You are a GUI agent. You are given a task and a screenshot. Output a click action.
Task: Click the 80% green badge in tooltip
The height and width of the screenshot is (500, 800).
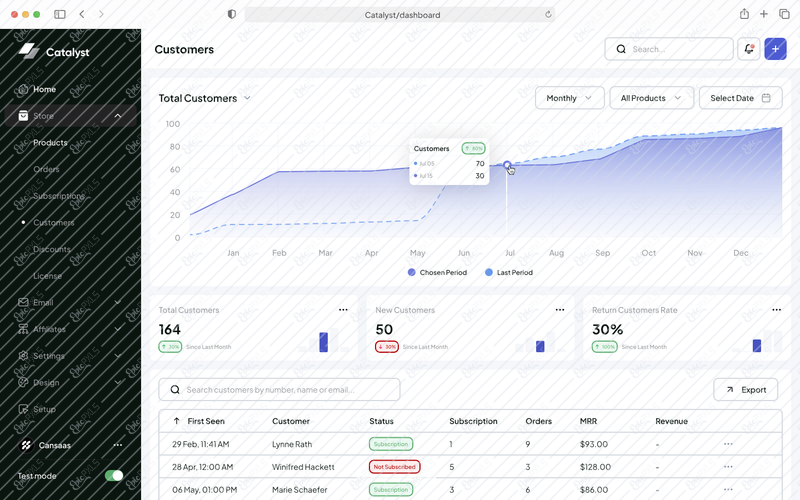point(473,148)
